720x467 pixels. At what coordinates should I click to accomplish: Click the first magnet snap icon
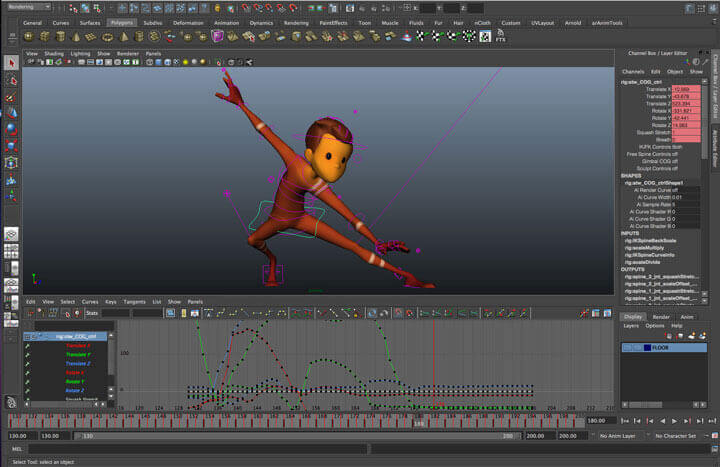click(x=246, y=8)
